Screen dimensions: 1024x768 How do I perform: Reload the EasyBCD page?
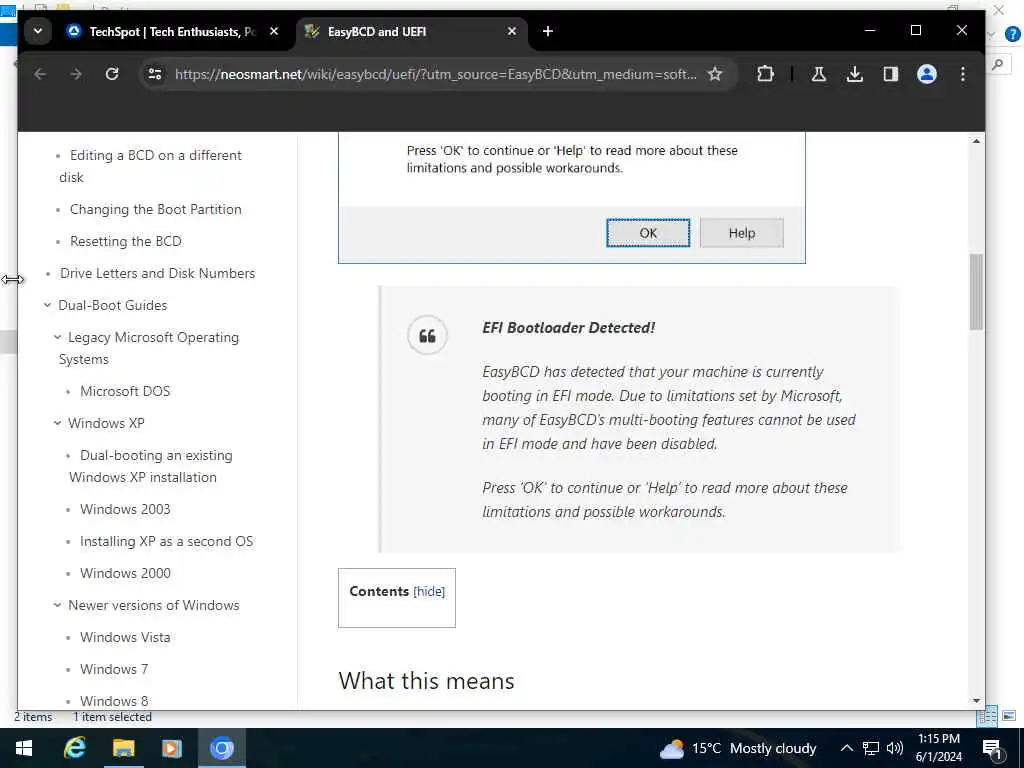click(x=112, y=74)
